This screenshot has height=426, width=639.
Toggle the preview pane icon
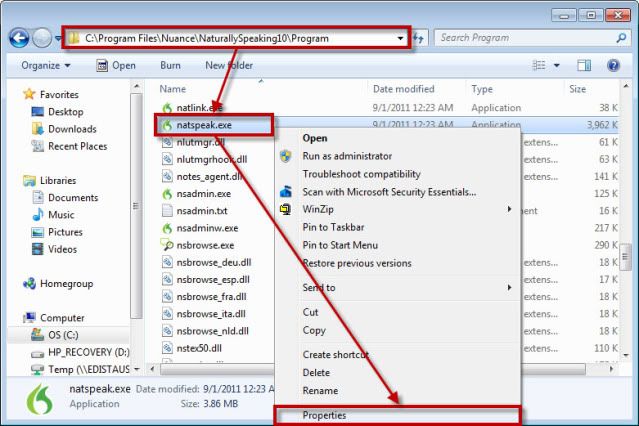click(x=584, y=65)
